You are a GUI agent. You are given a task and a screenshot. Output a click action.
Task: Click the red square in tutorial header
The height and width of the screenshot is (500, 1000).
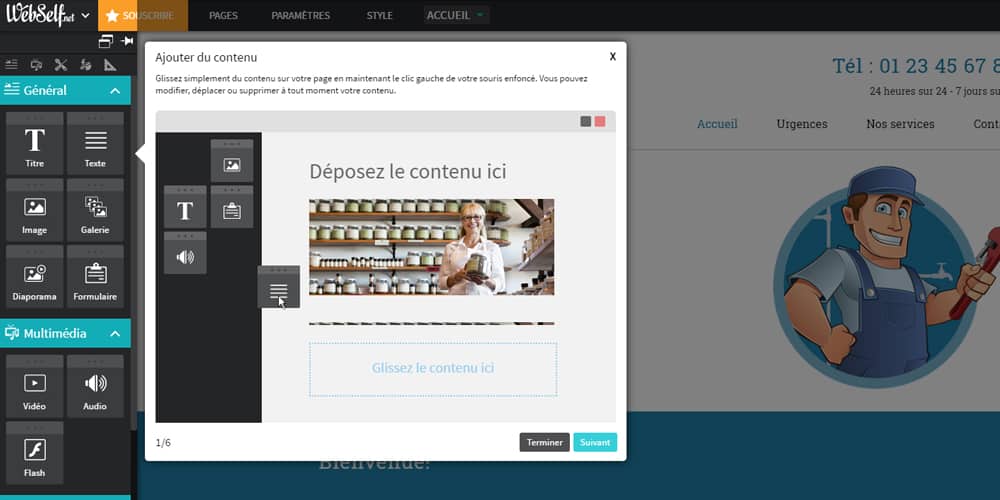click(x=600, y=121)
